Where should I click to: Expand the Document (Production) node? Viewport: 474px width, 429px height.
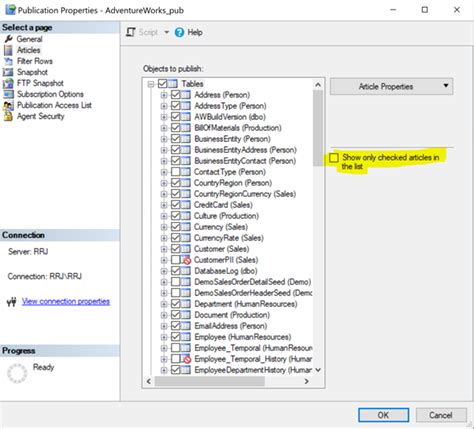pyautogui.click(x=164, y=315)
